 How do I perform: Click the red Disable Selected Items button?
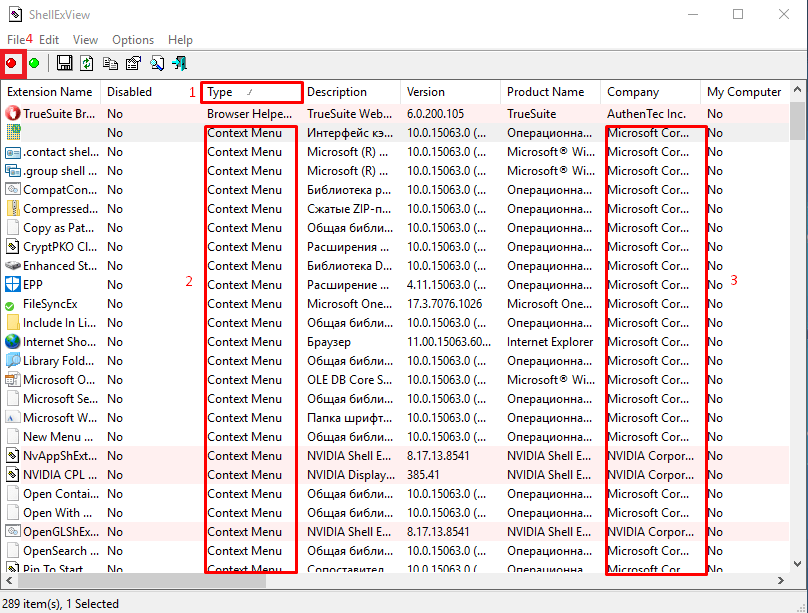point(12,63)
